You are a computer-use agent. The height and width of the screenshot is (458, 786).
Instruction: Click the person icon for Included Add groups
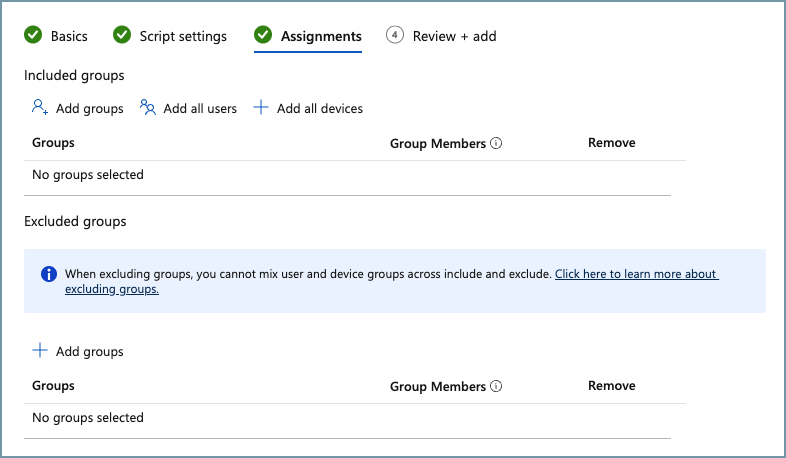tap(40, 108)
